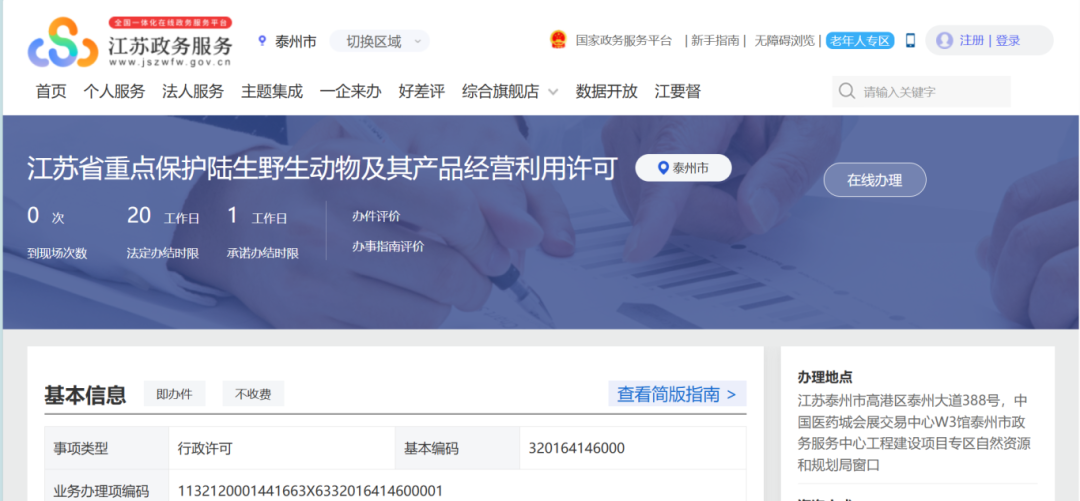Click the page title 江苏省重点保护陆生野生动物
The height and width of the screenshot is (501, 1080).
[x=322, y=168]
